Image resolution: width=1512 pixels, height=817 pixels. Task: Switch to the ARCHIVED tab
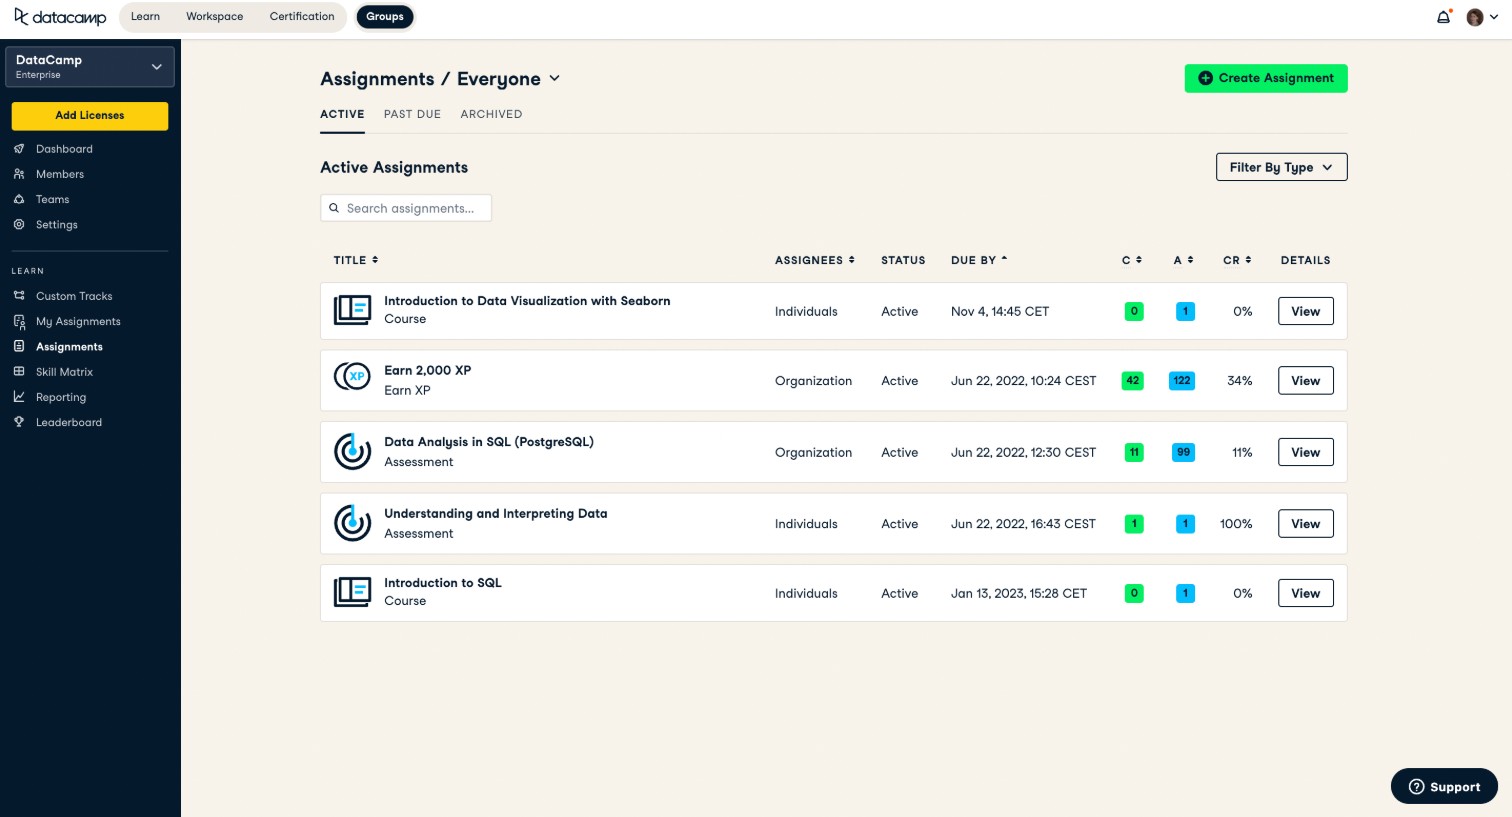tap(491, 114)
